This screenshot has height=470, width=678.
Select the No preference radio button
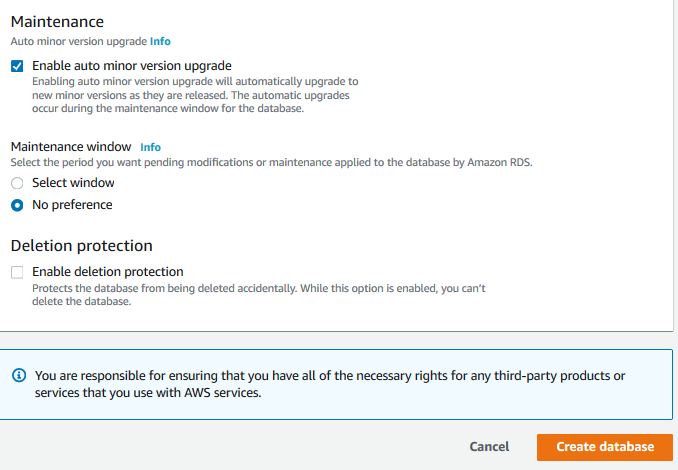click(x=17, y=205)
